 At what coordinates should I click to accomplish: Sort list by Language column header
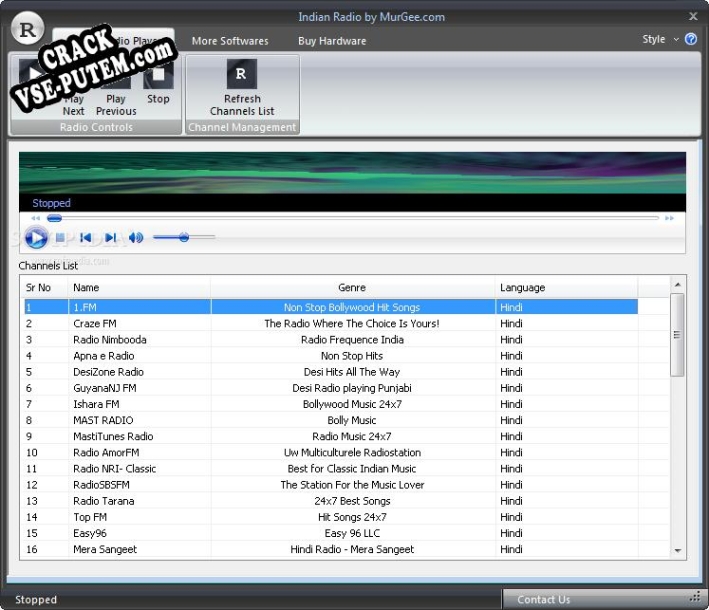click(565, 288)
